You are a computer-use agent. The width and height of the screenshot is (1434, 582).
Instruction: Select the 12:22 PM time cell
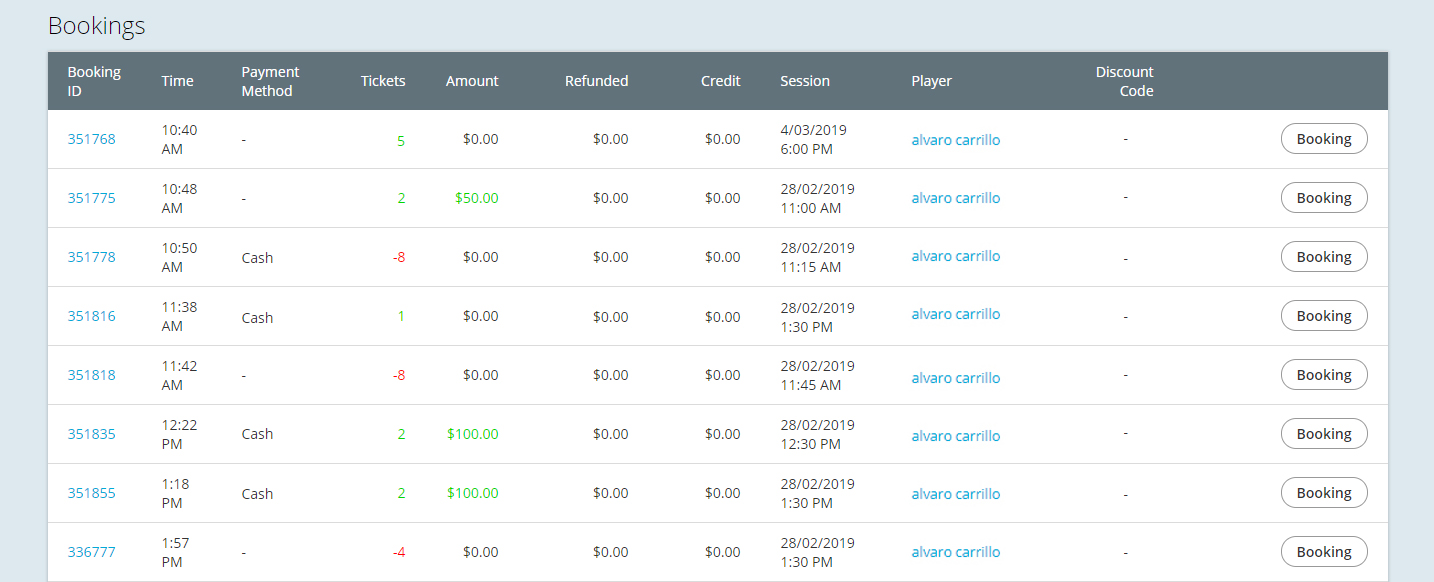point(179,434)
